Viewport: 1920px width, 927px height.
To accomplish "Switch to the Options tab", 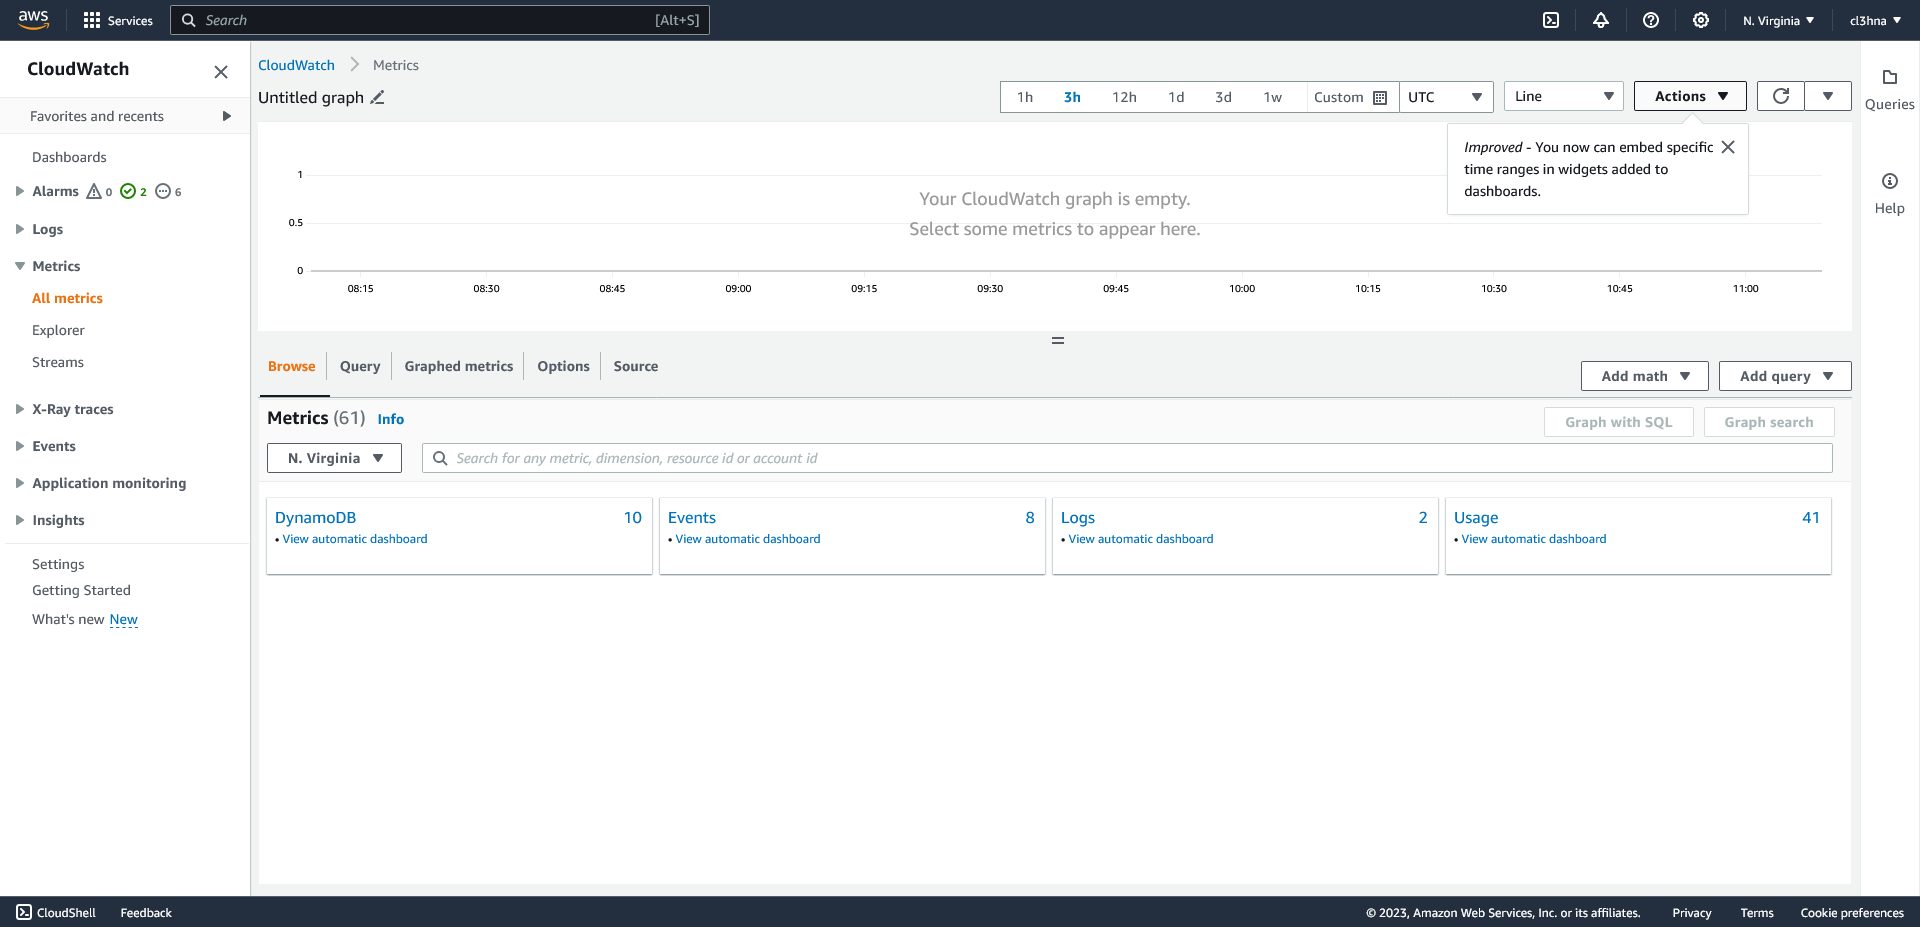I will point(563,366).
